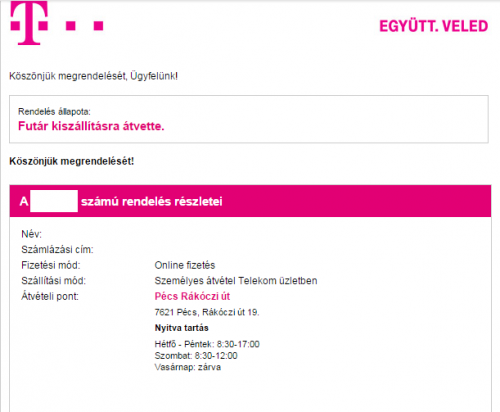Click the számú rendelés részletei header
Image resolution: width=500 pixels, height=412 pixels.
(x=152, y=201)
